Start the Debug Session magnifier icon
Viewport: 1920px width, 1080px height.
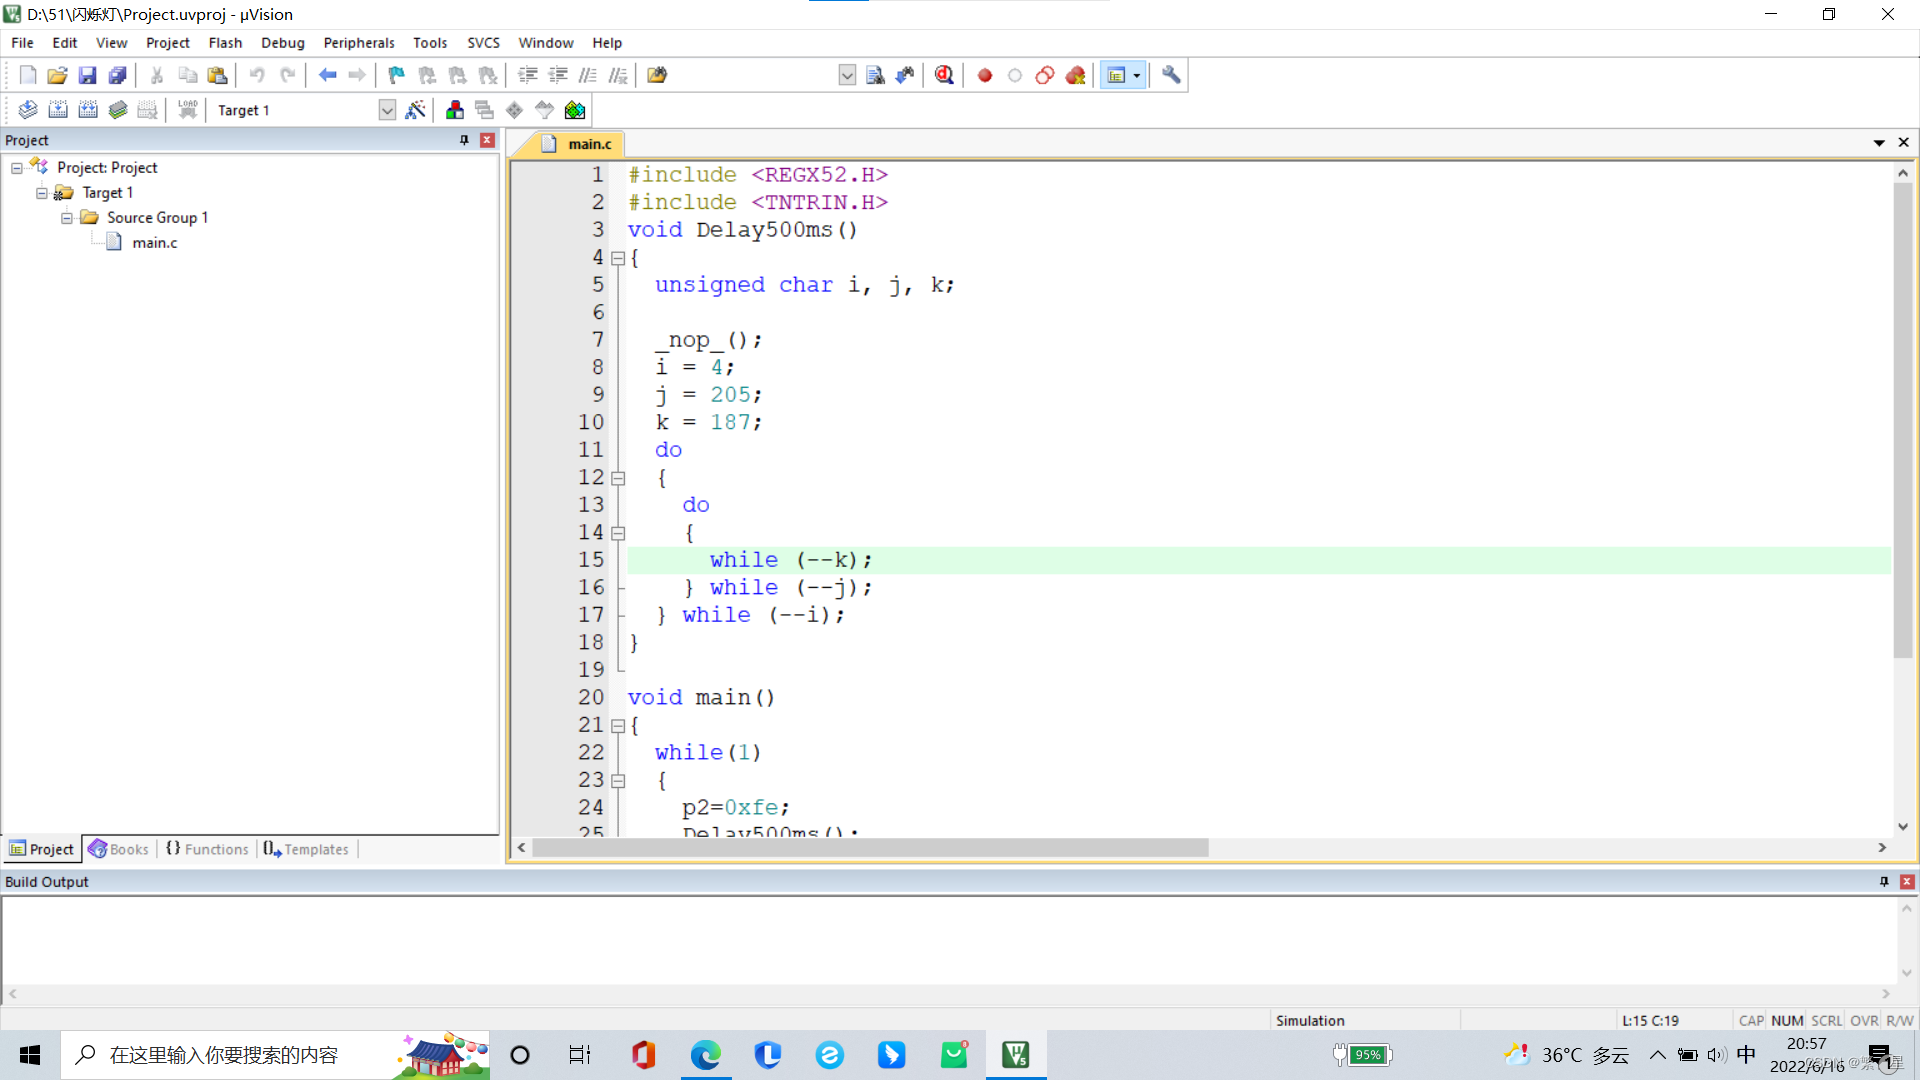pos(944,75)
